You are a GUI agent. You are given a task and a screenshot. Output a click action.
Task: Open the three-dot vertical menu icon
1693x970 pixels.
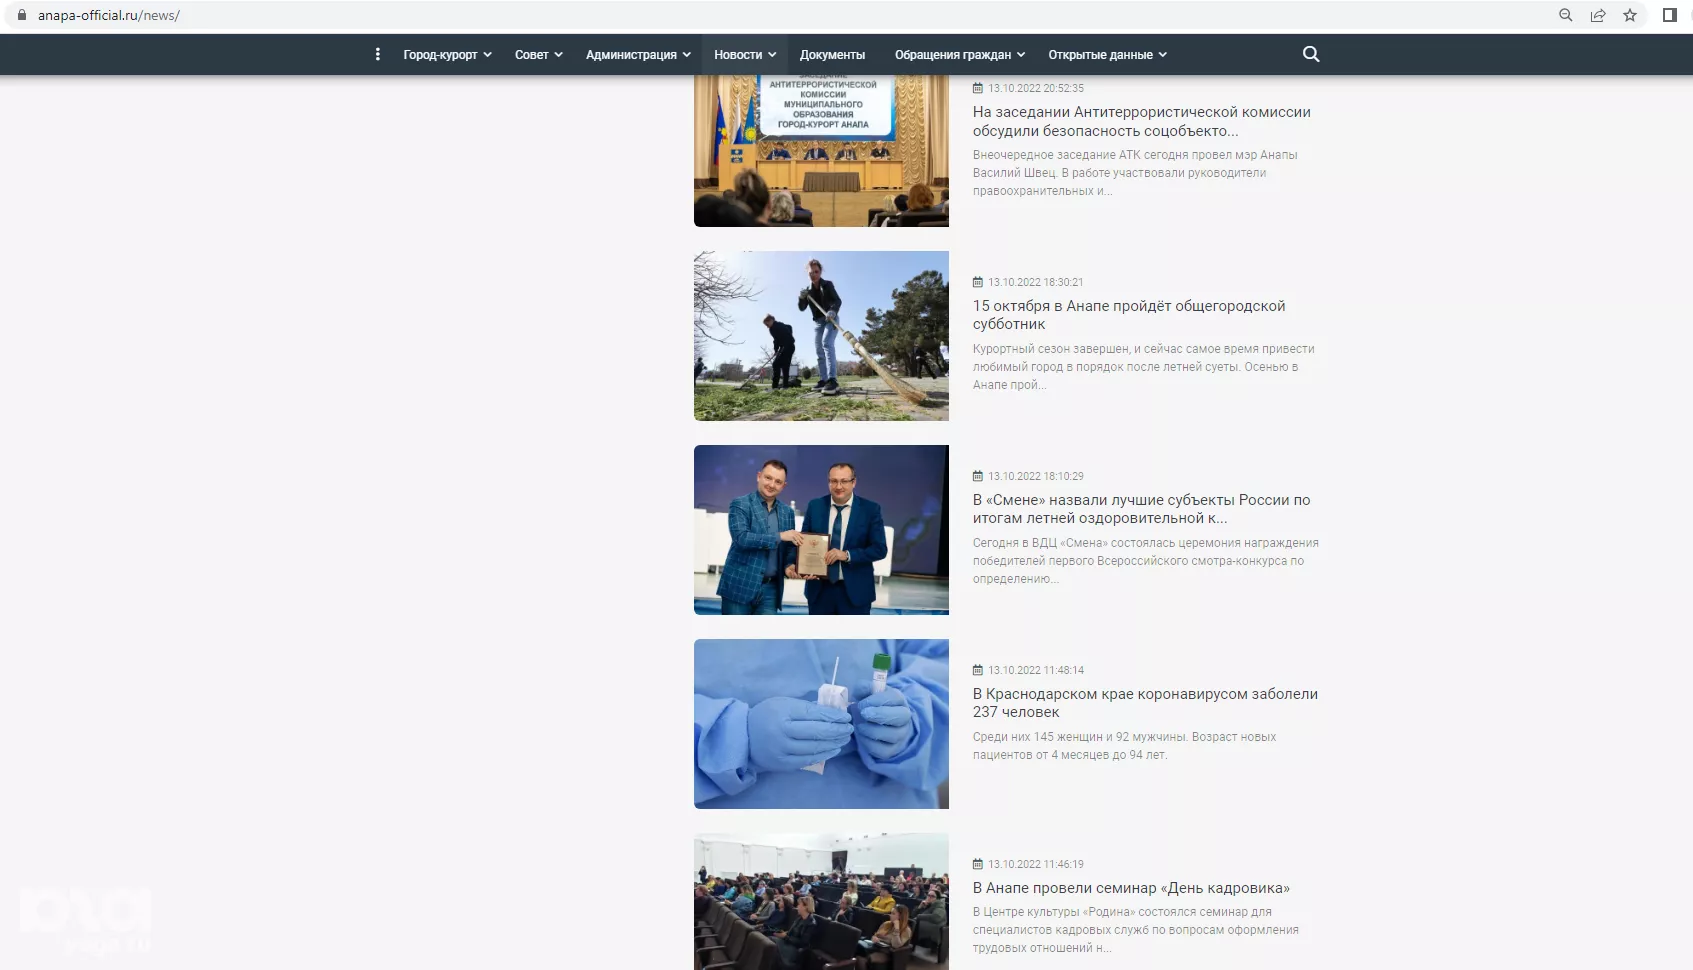click(377, 54)
